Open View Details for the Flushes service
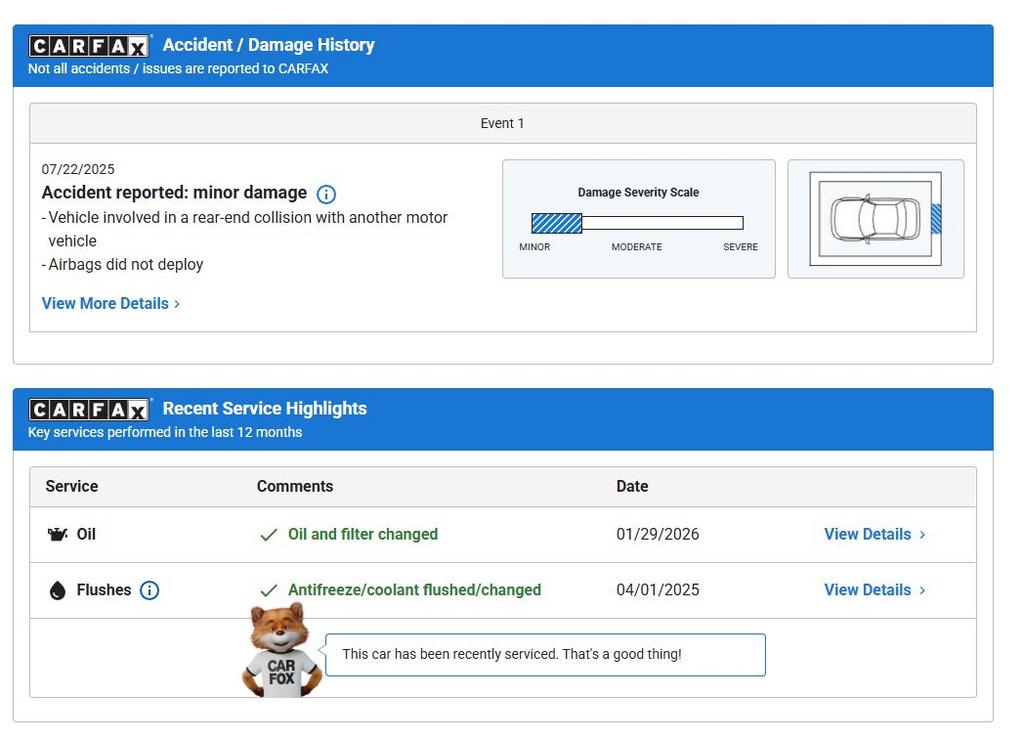Screen dimensions: 1024x740 (x=867, y=591)
